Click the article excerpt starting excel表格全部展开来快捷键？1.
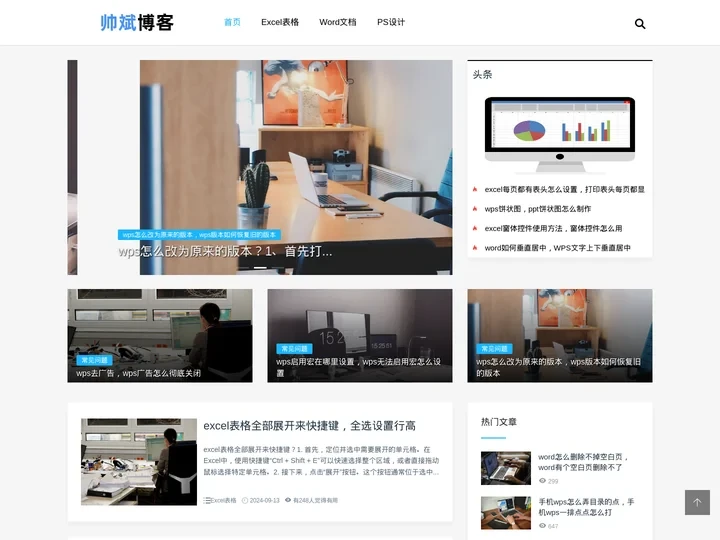 (x=321, y=461)
